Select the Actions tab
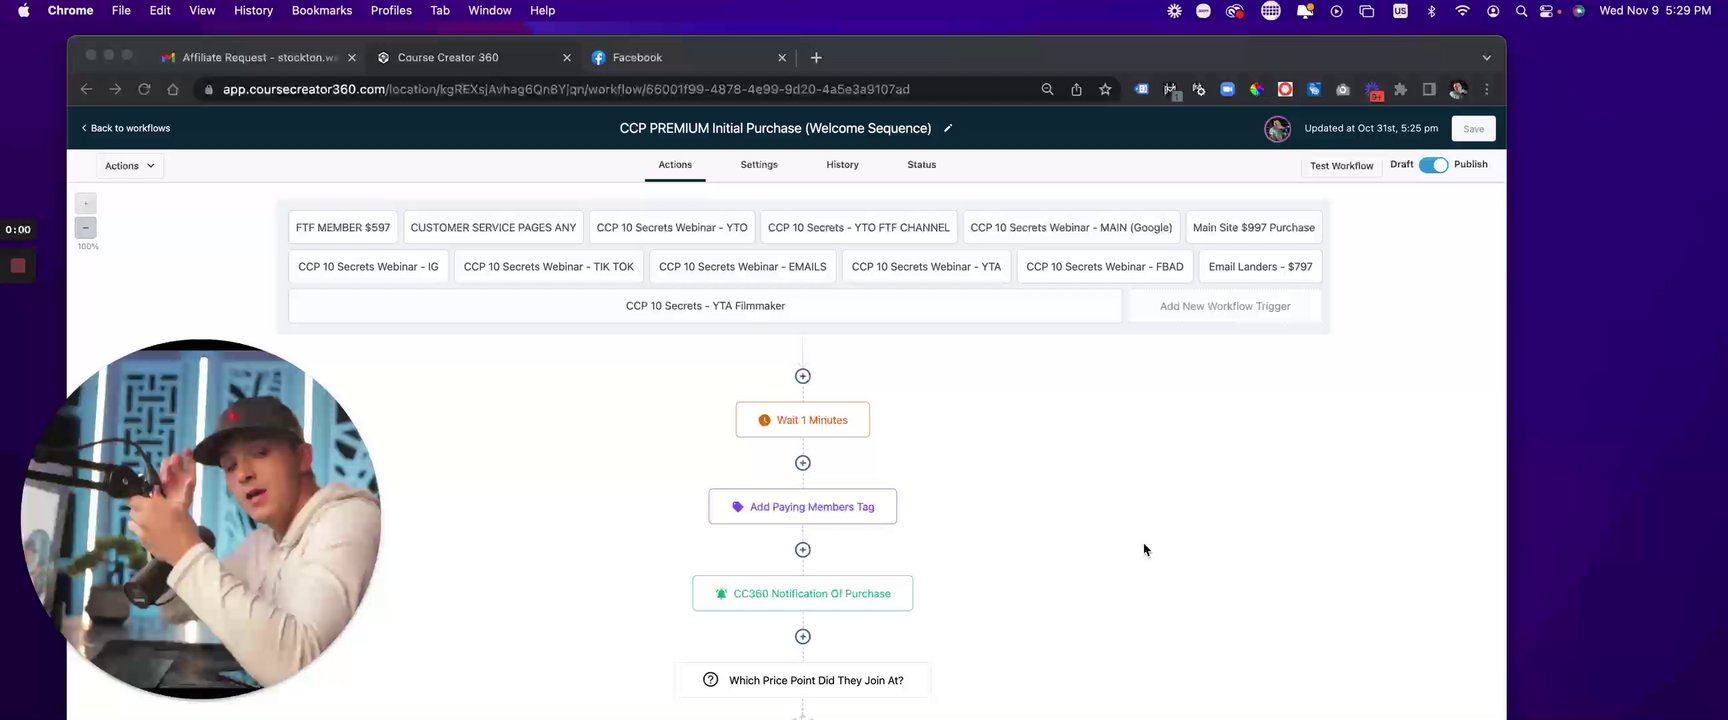The image size is (1728, 720). point(675,165)
